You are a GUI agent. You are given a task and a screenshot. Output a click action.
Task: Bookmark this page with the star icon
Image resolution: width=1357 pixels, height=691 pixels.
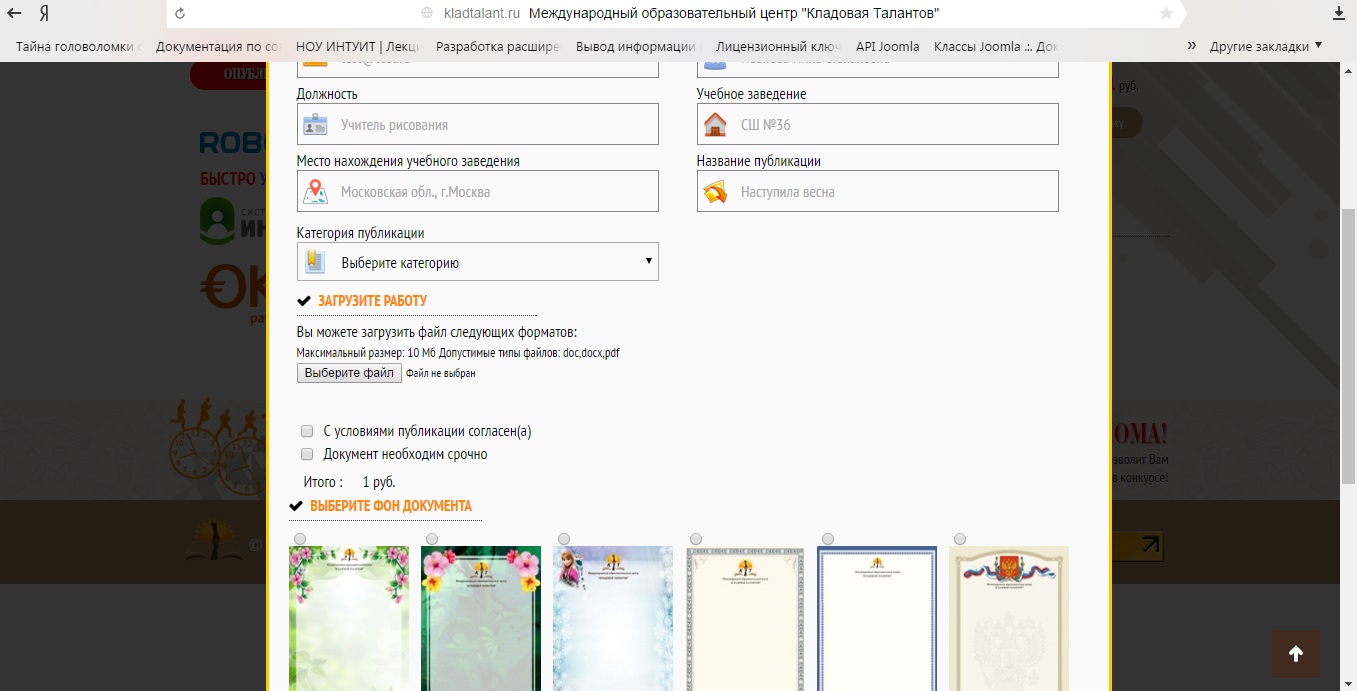(1166, 14)
